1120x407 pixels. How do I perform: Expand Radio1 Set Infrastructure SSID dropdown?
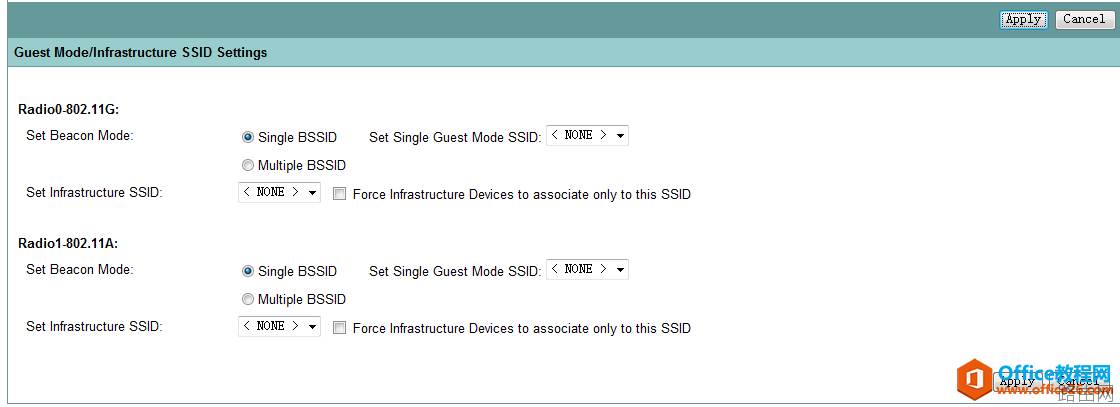(279, 326)
